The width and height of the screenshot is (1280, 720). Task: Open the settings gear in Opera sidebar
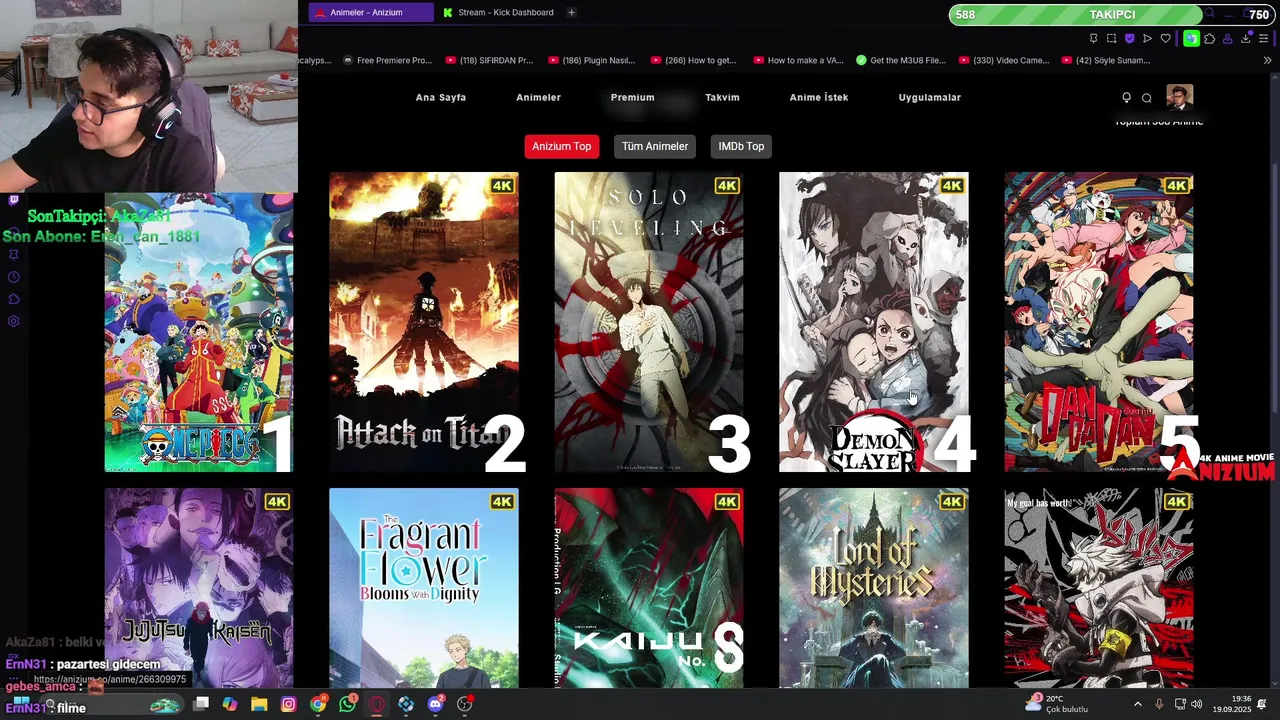[14, 321]
